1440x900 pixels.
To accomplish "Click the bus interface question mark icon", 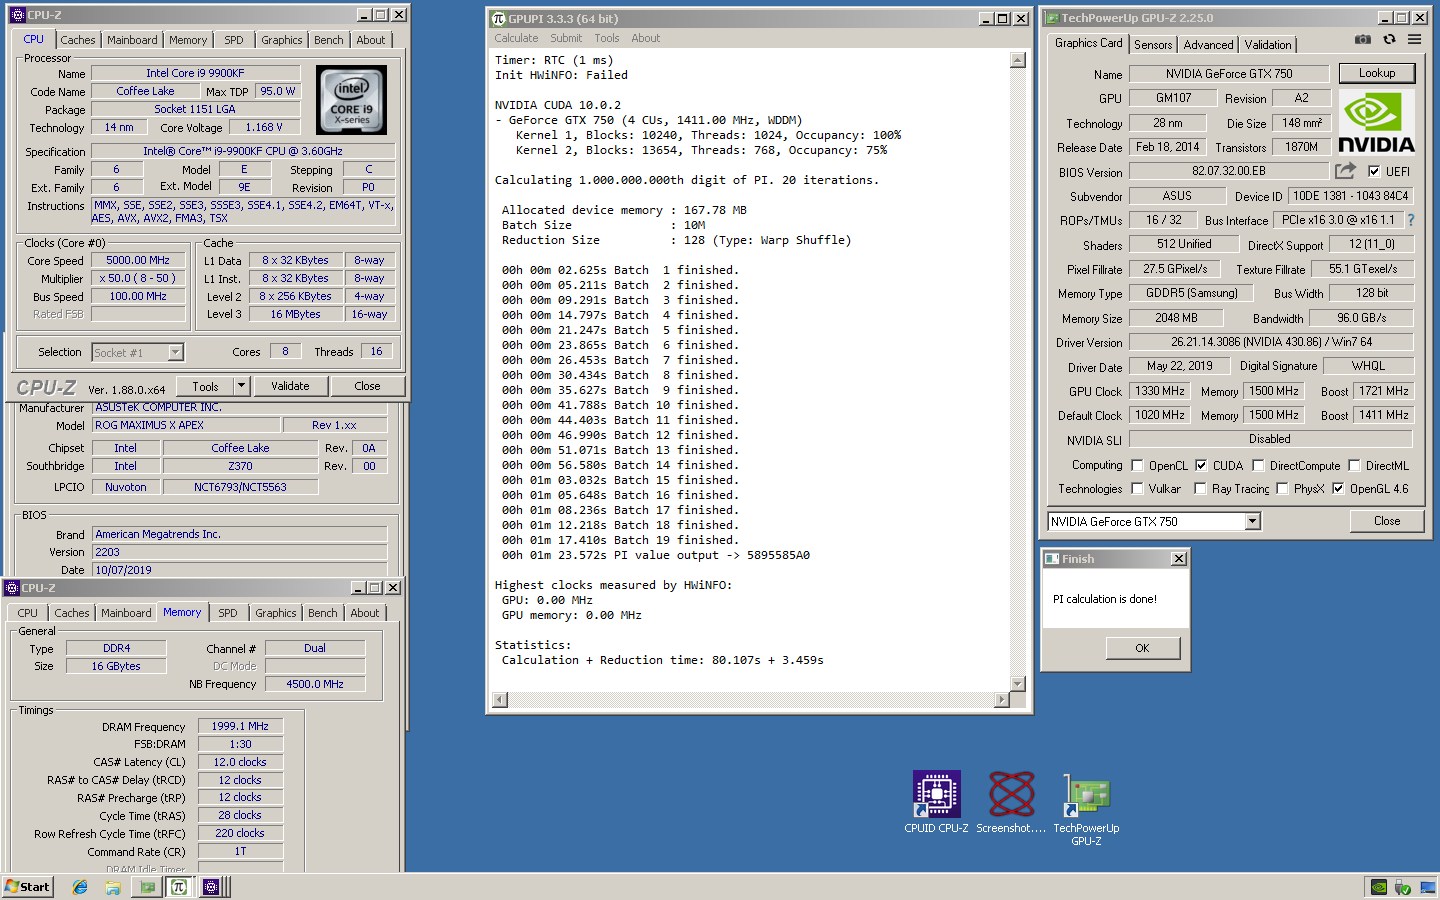I will [x=1411, y=220].
